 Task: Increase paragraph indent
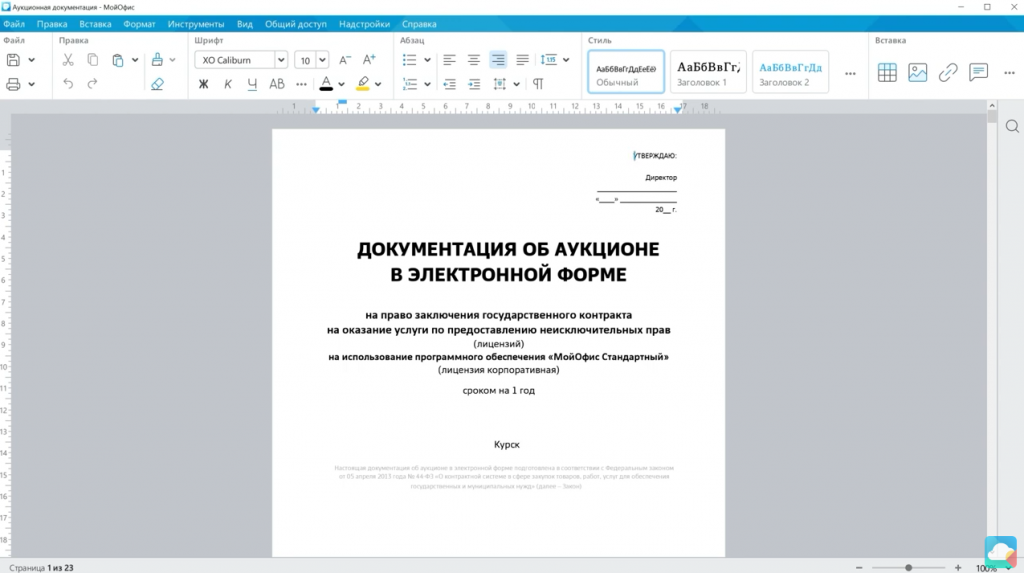coord(474,84)
